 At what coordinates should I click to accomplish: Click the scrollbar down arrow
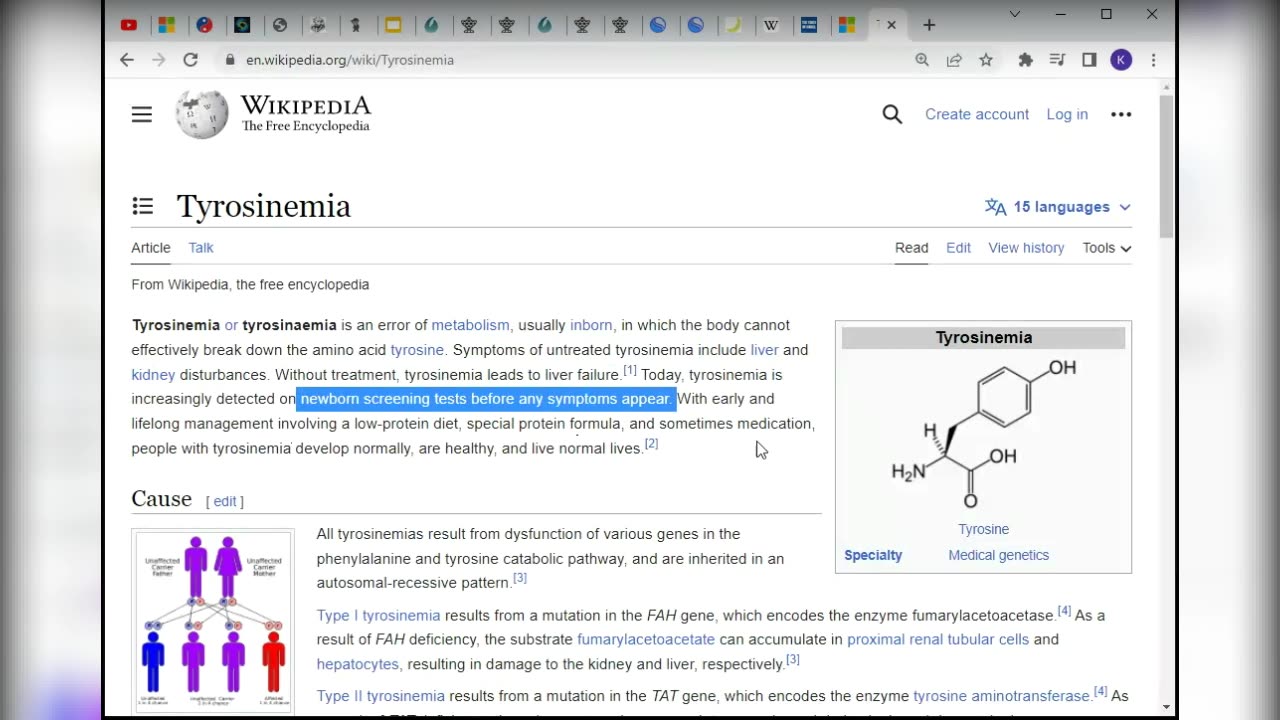coord(1166,707)
